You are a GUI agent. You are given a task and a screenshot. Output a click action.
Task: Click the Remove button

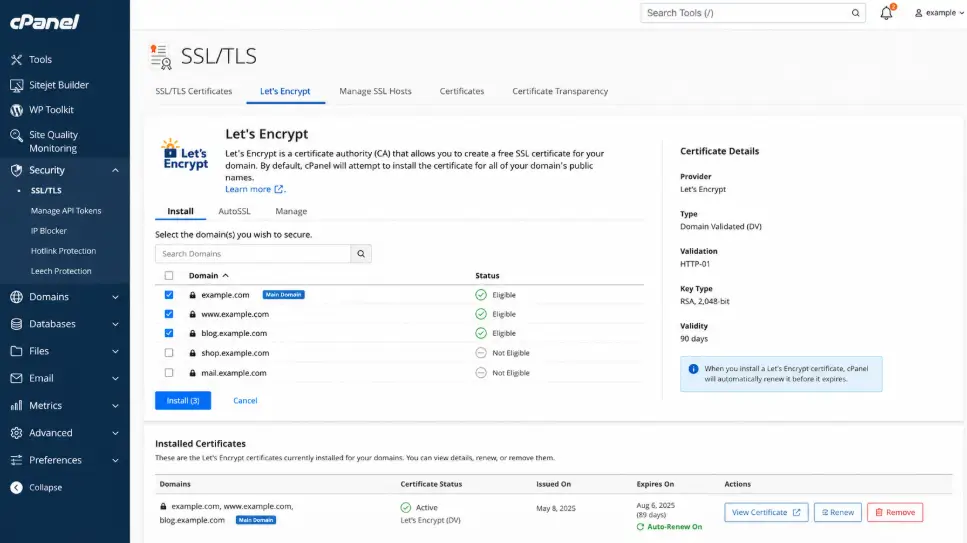pyautogui.click(x=895, y=512)
